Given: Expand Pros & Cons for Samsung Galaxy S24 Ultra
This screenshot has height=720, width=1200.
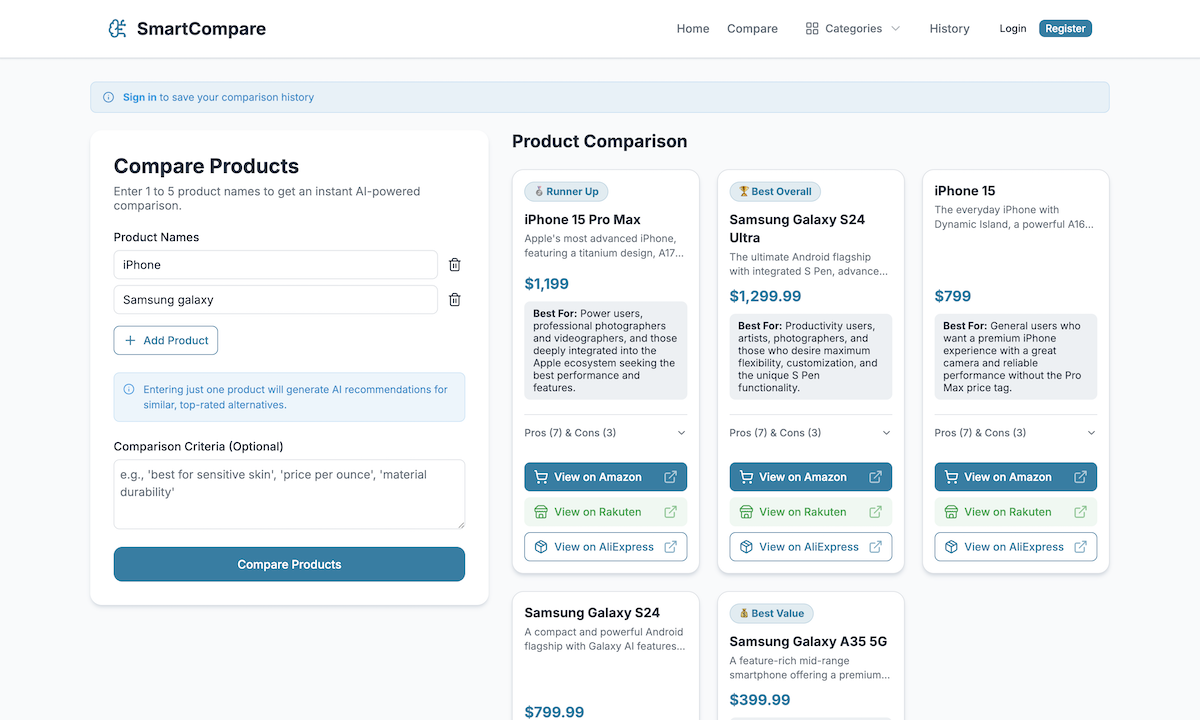Looking at the screenshot, I should 810,432.
